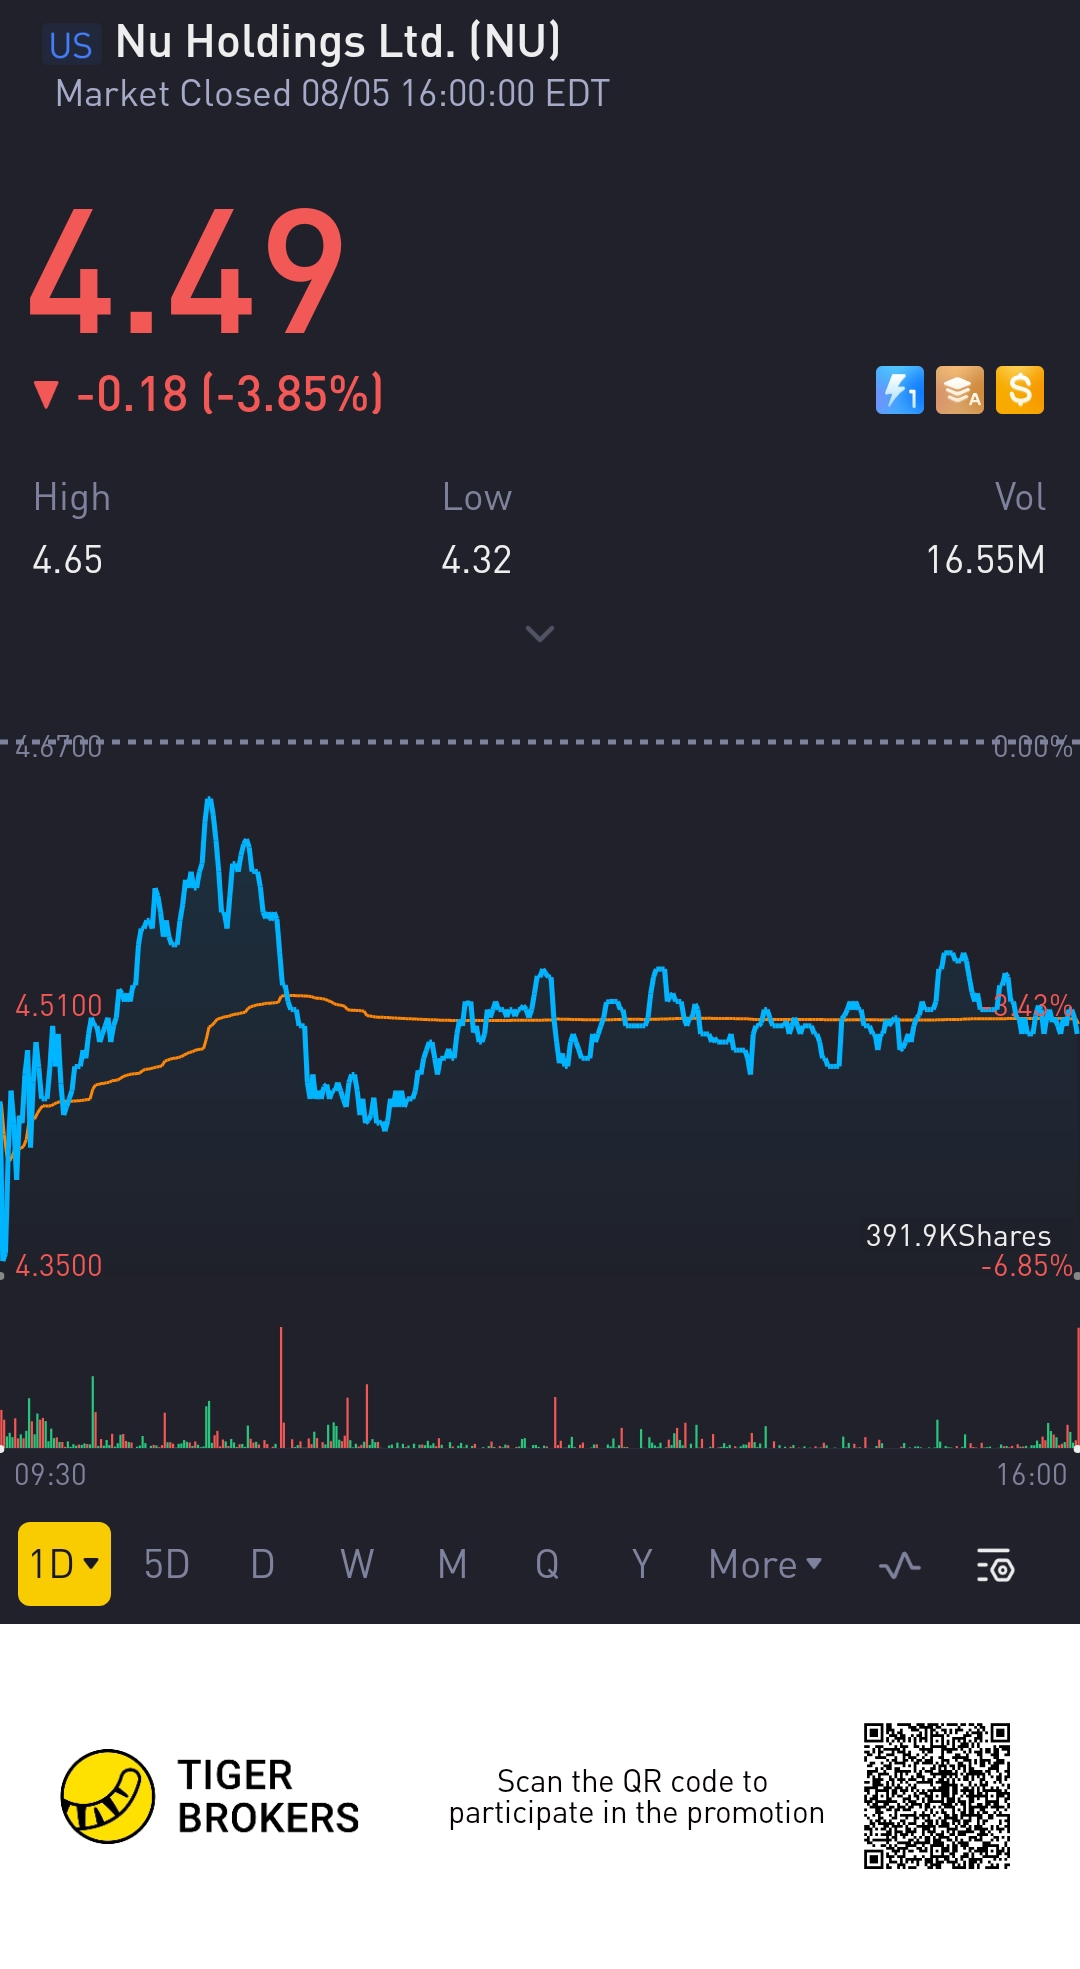
Task: Switch to the Y yearly chart tab
Action: pos(642,1564)
